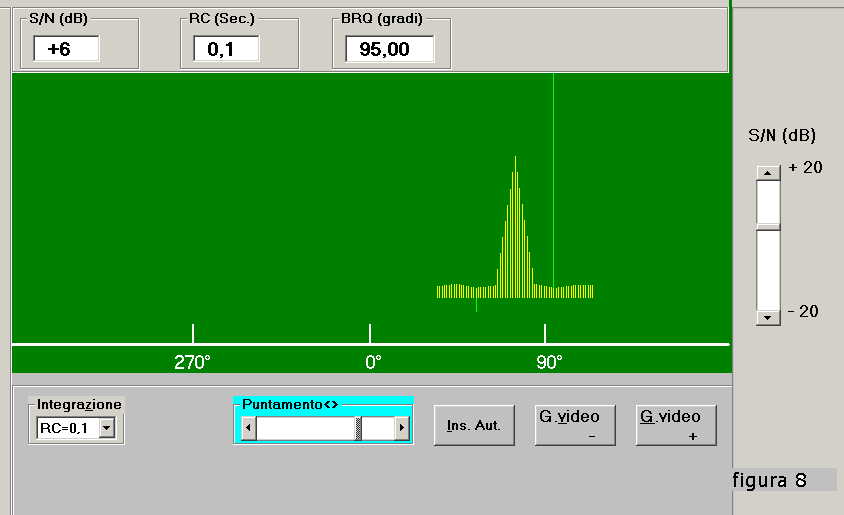
Task: Click the Ins. Aut. button
Action: coord(474,425)
